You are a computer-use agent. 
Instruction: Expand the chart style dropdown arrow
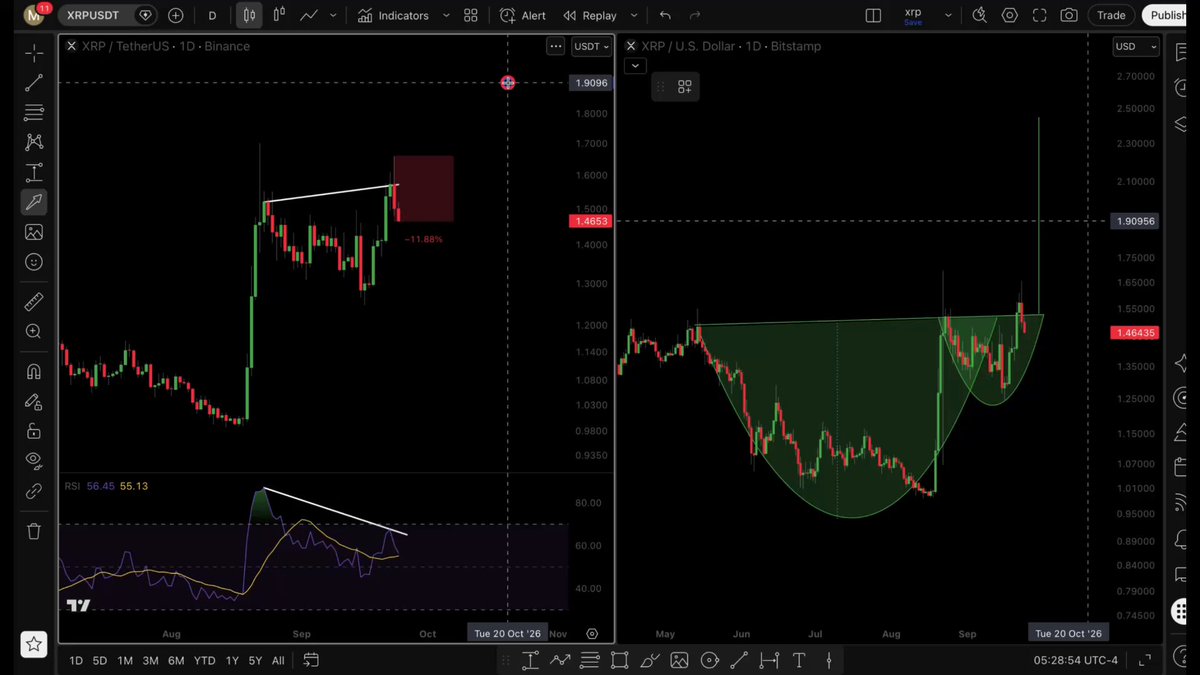click(x=333, y=15)
